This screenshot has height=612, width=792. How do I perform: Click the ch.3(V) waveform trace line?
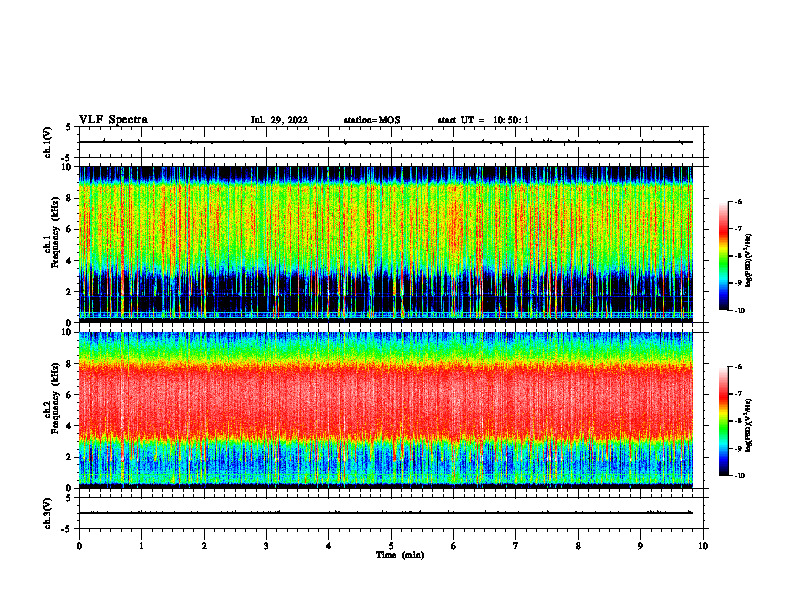coord(386,513)
